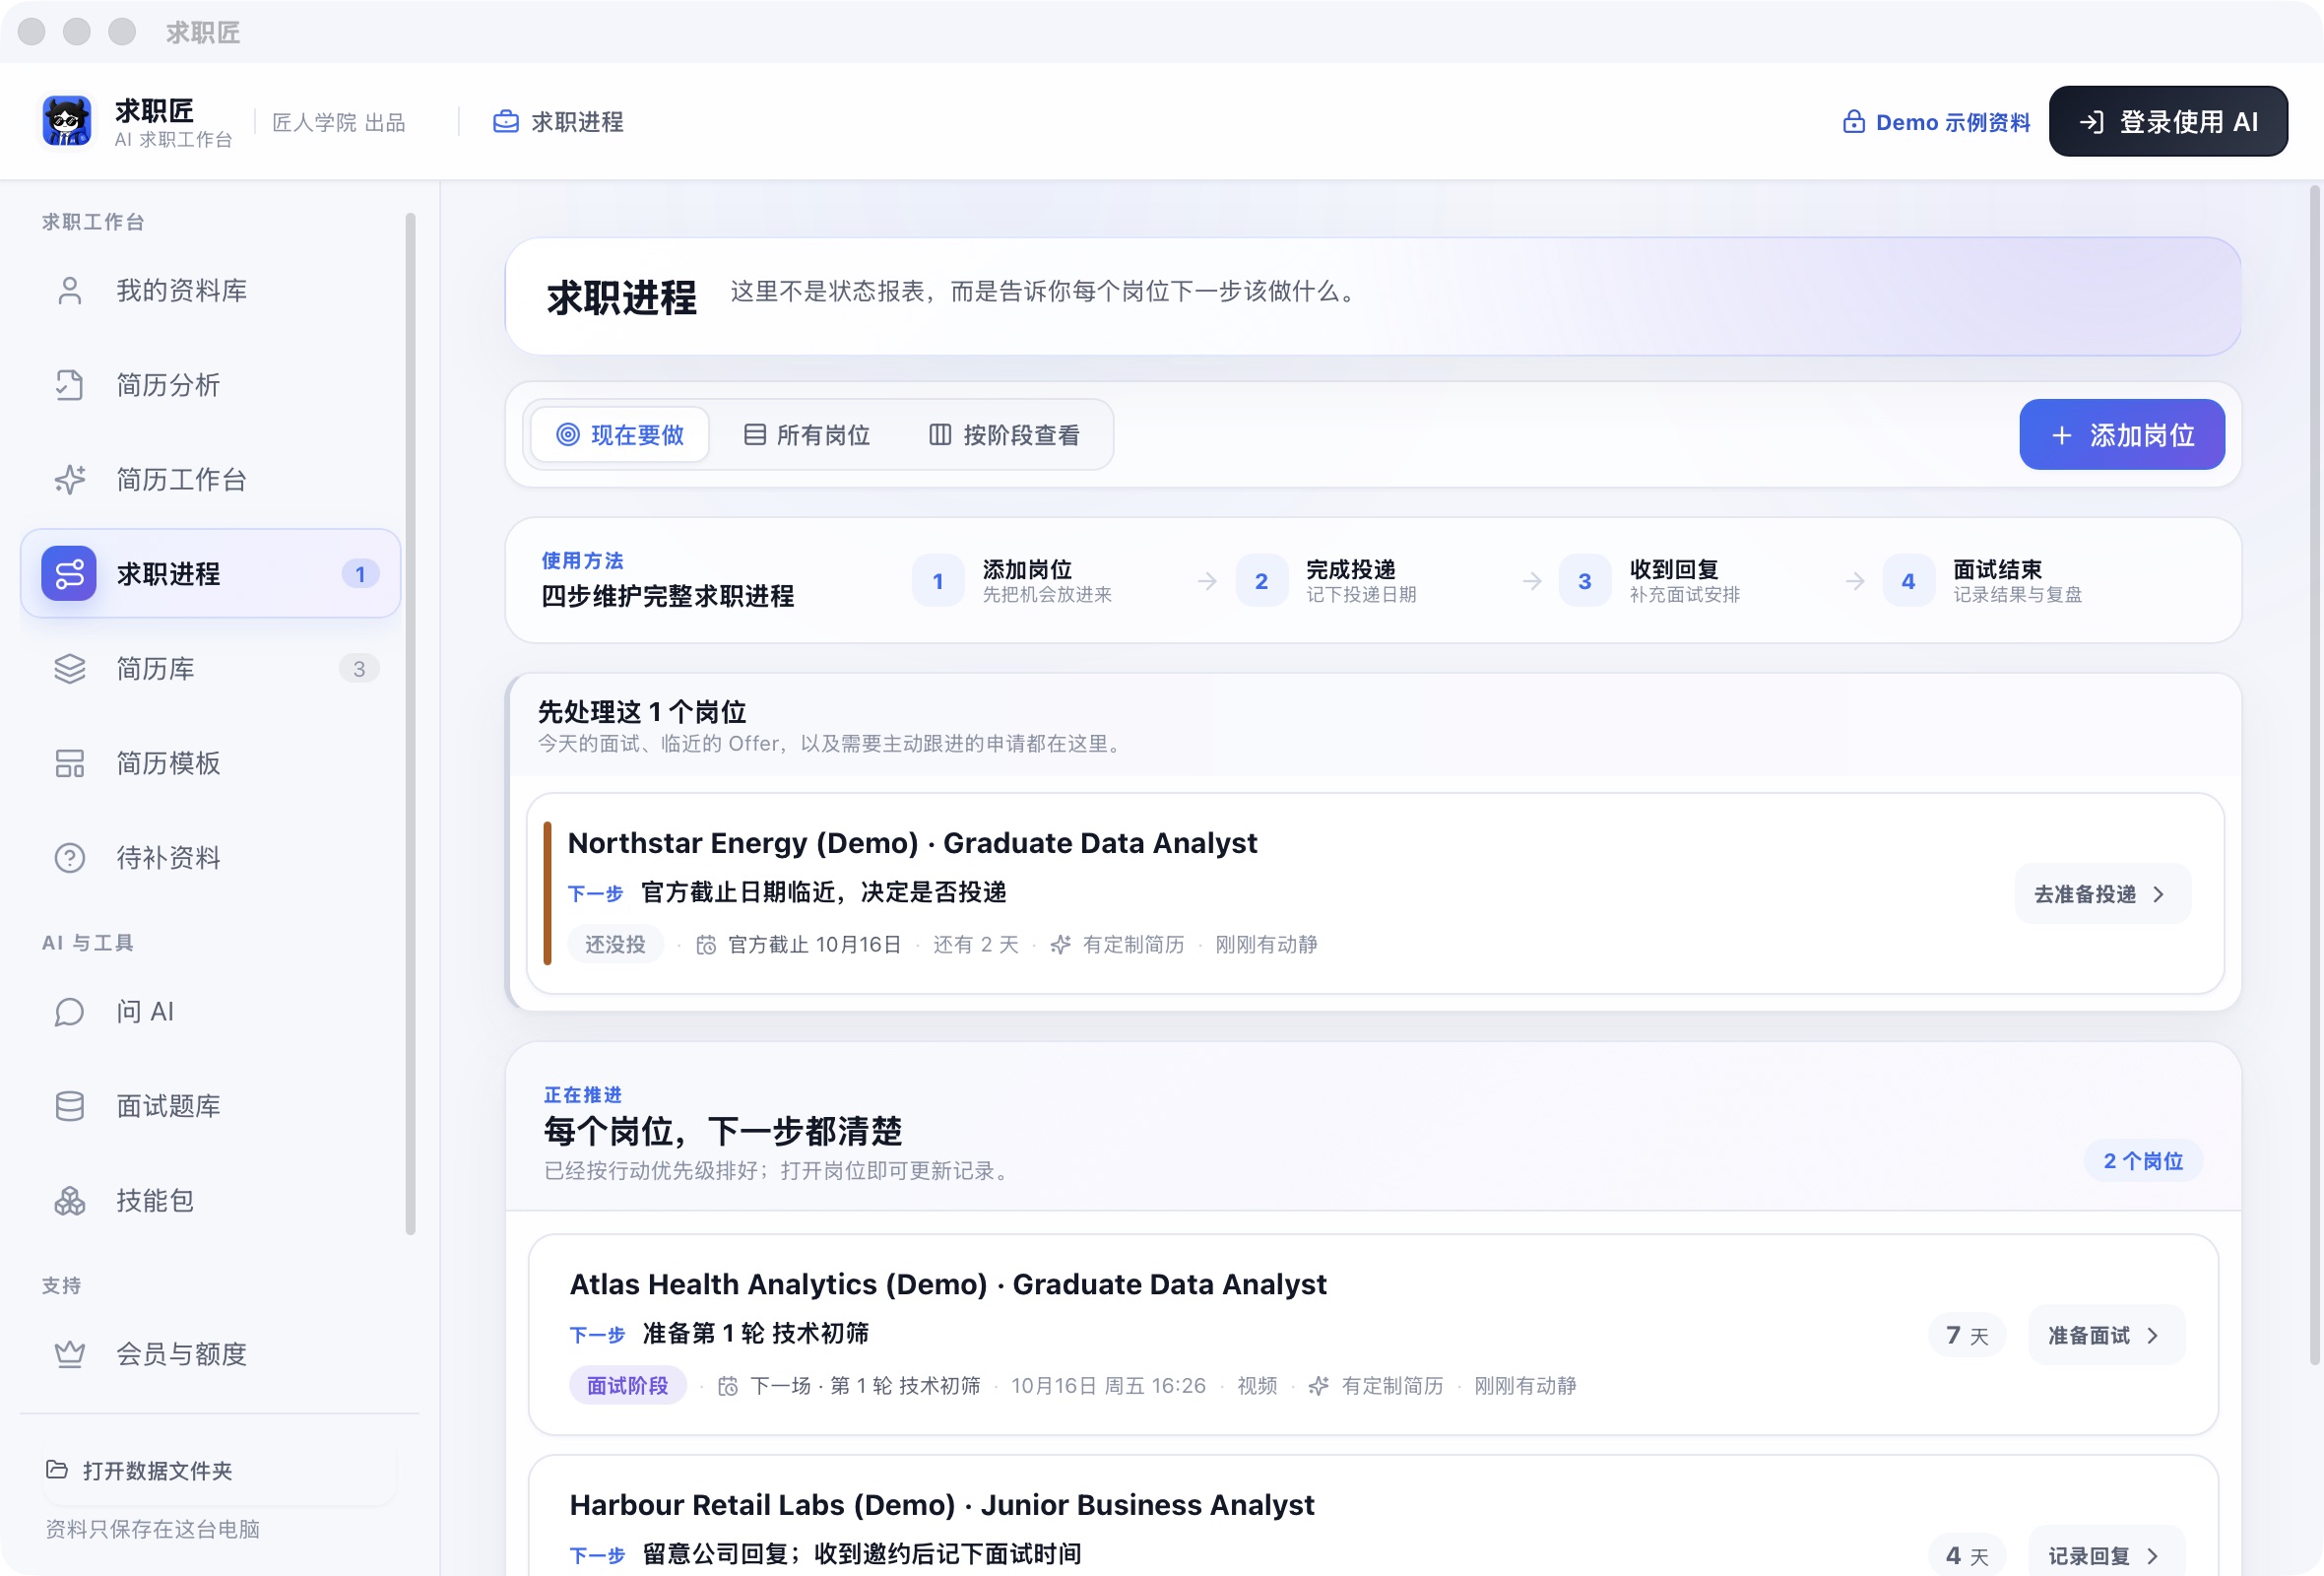2324x1576 pixels.
Task: Click the main page vertical scrollbar
Action: 2314,775
